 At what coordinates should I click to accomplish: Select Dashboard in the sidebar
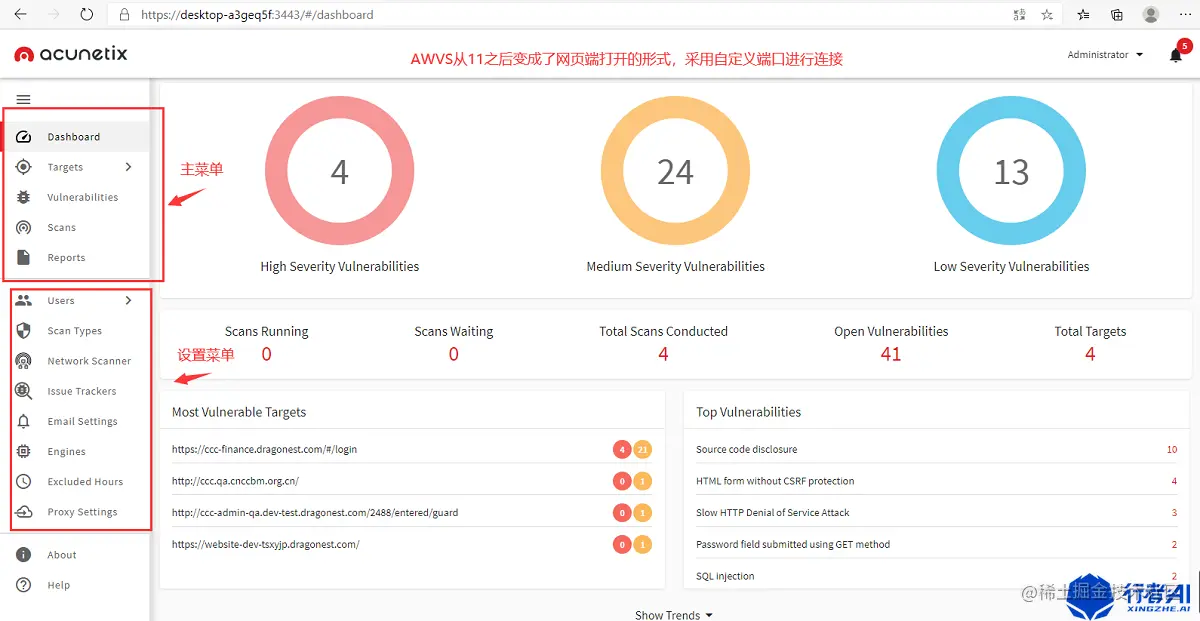click(76, 136)
